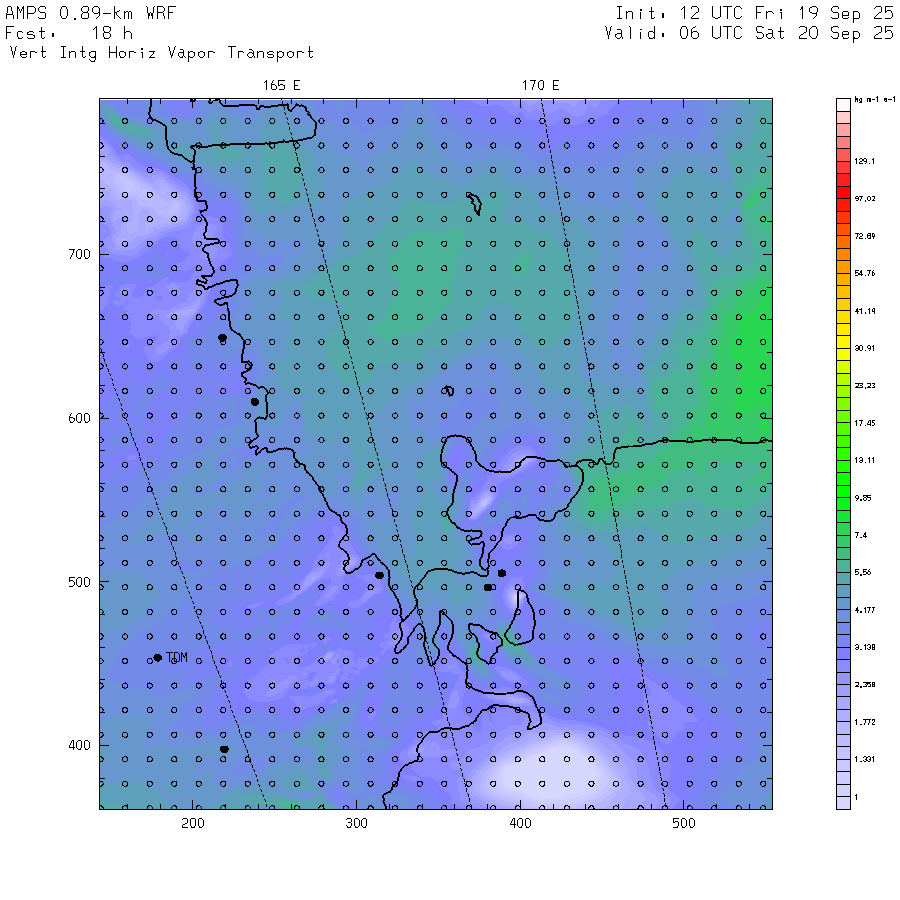The height and width of the screenshot is (900, 900).
Task: Click legend value '41.19'
Action: click(864, 311)
